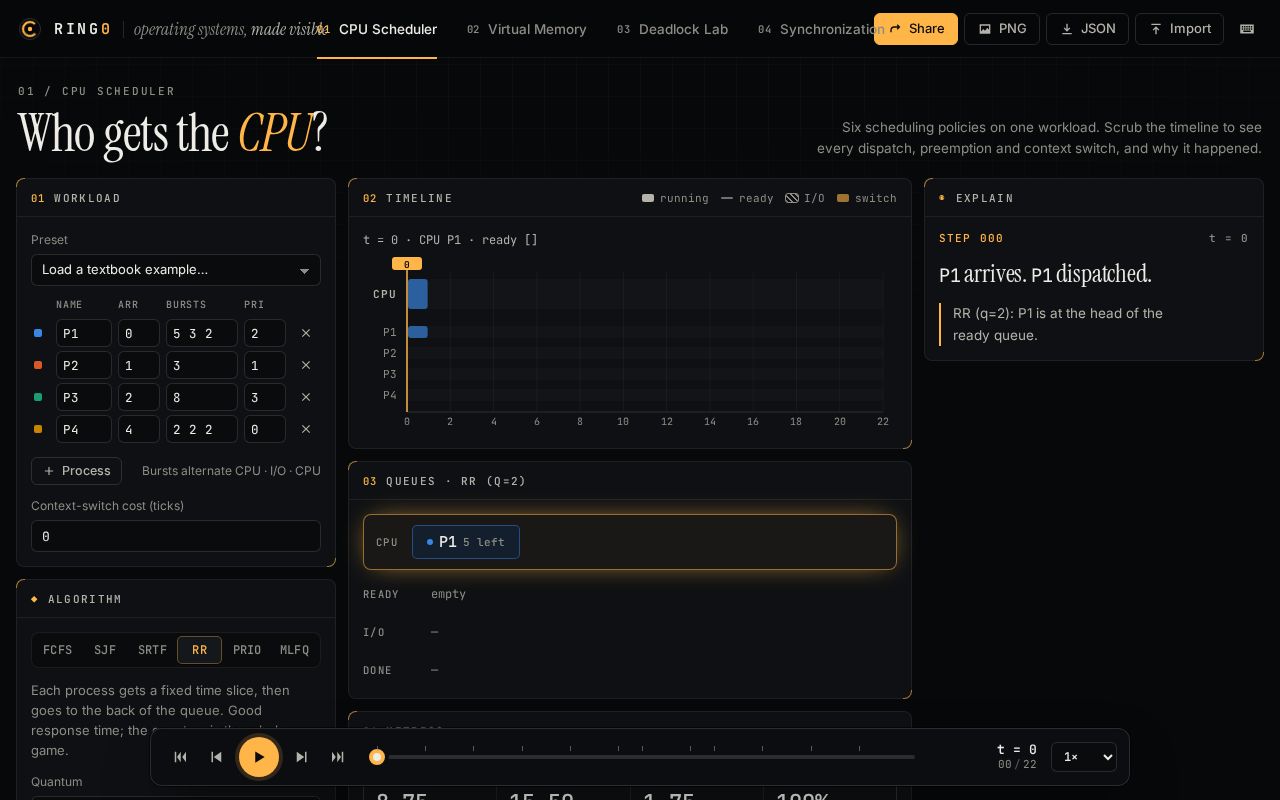Click P3's arrival time field
Screen dimensions: 1280x800
point(139,397)
